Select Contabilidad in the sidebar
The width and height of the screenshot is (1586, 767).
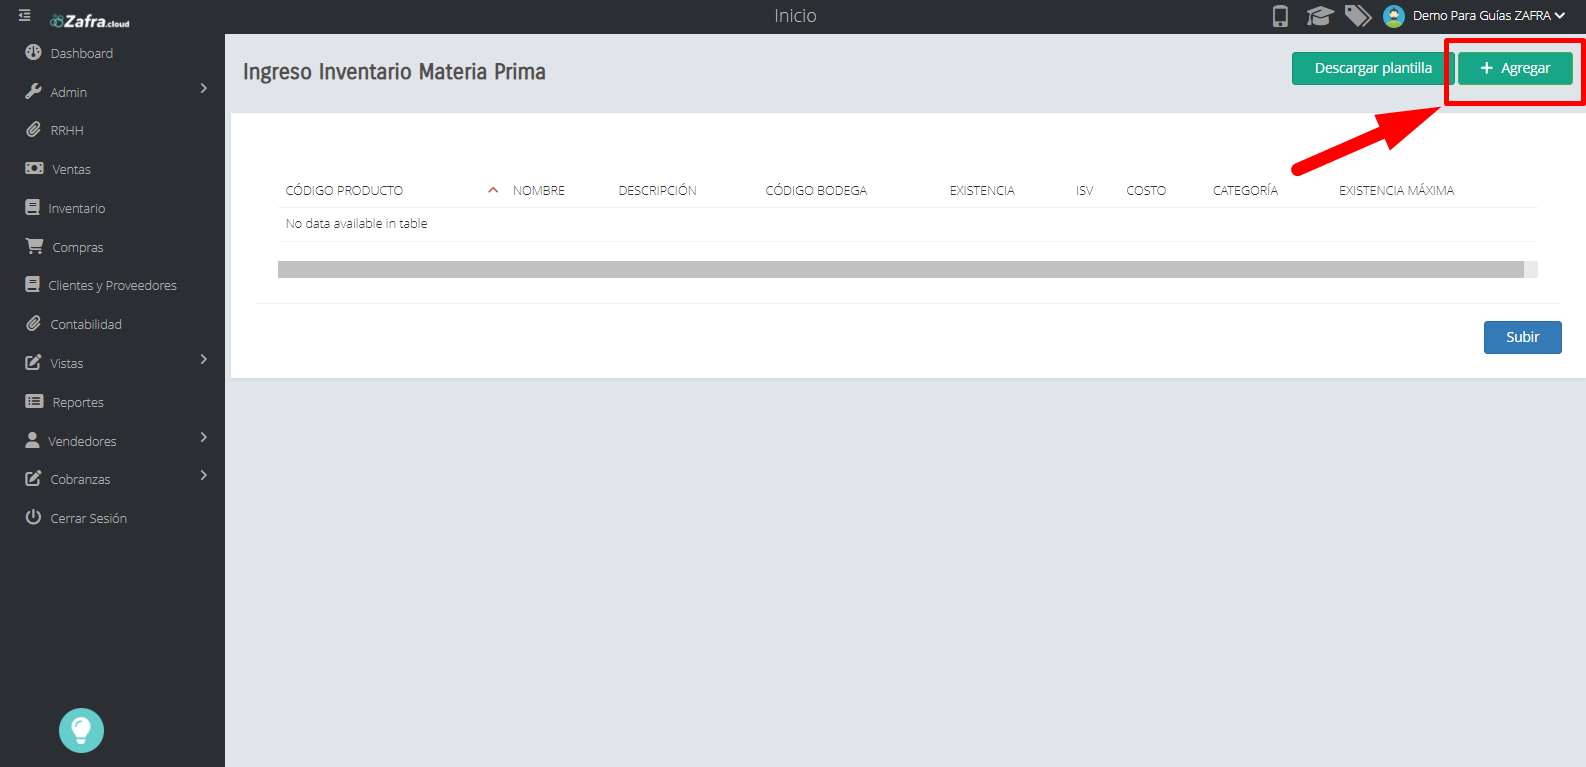86,325
